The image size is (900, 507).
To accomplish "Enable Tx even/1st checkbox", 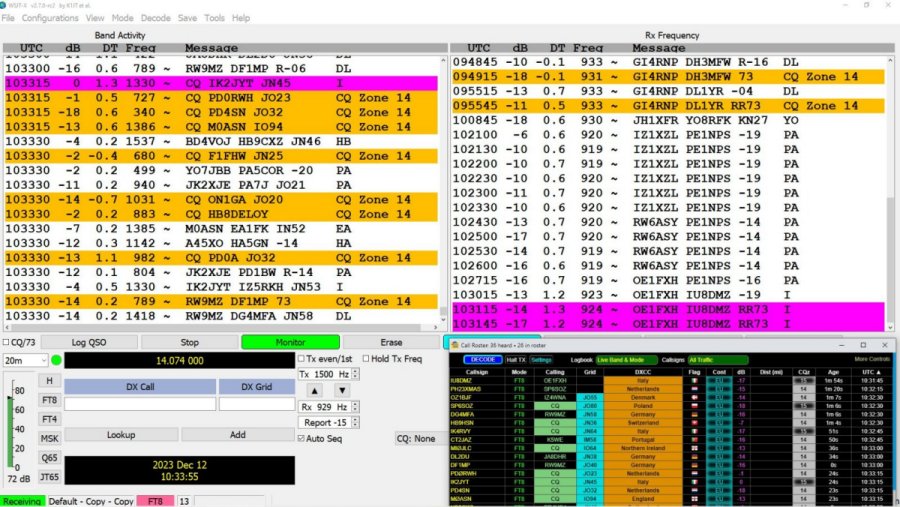I will 301,358.
